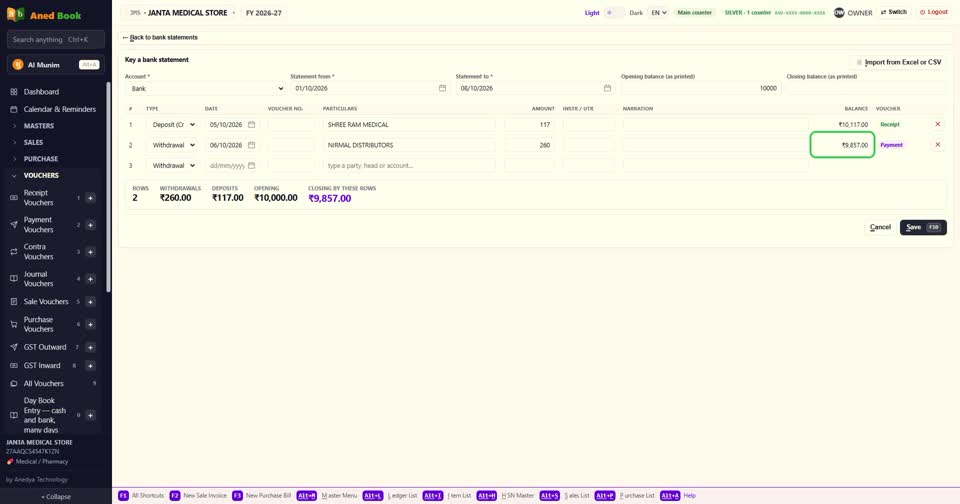Add a new Payment Voucher with the plus icon

(90, 225)
